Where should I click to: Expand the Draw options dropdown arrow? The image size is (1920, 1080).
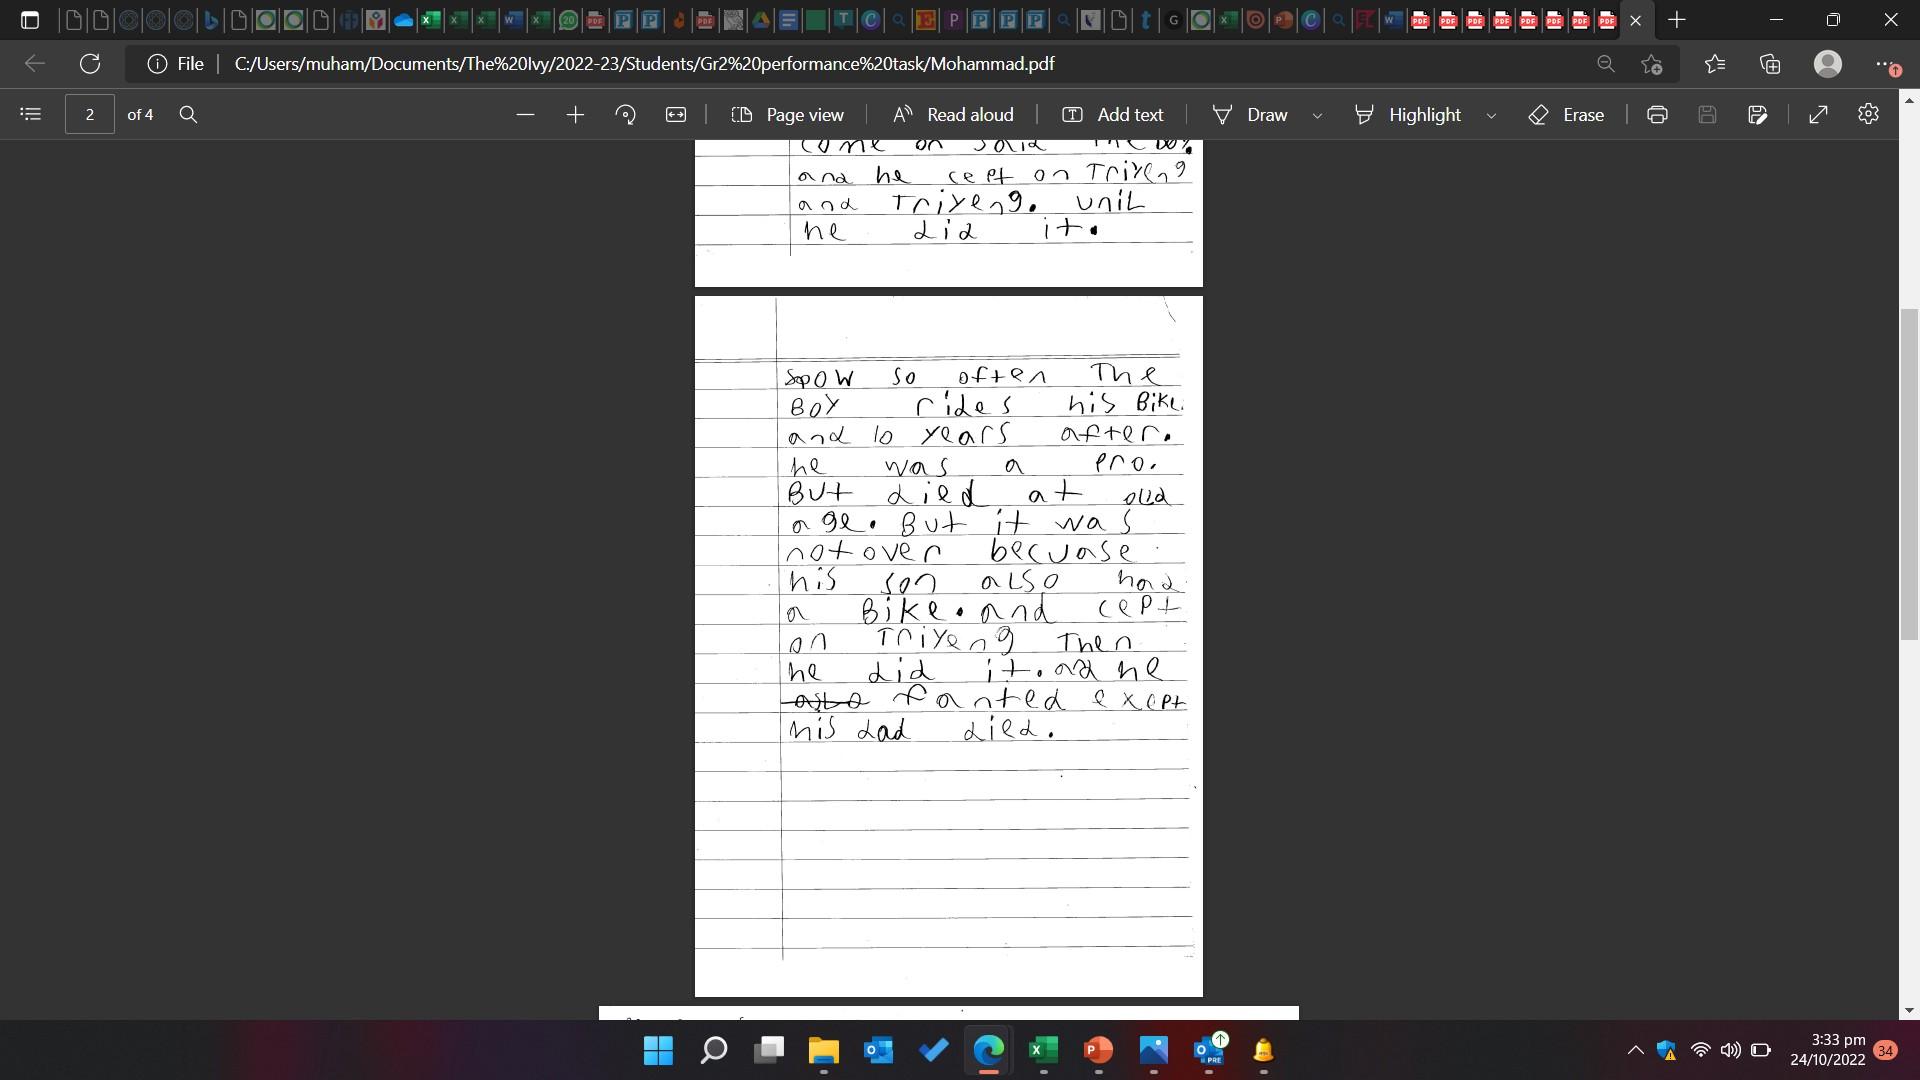click(1317, 115)
